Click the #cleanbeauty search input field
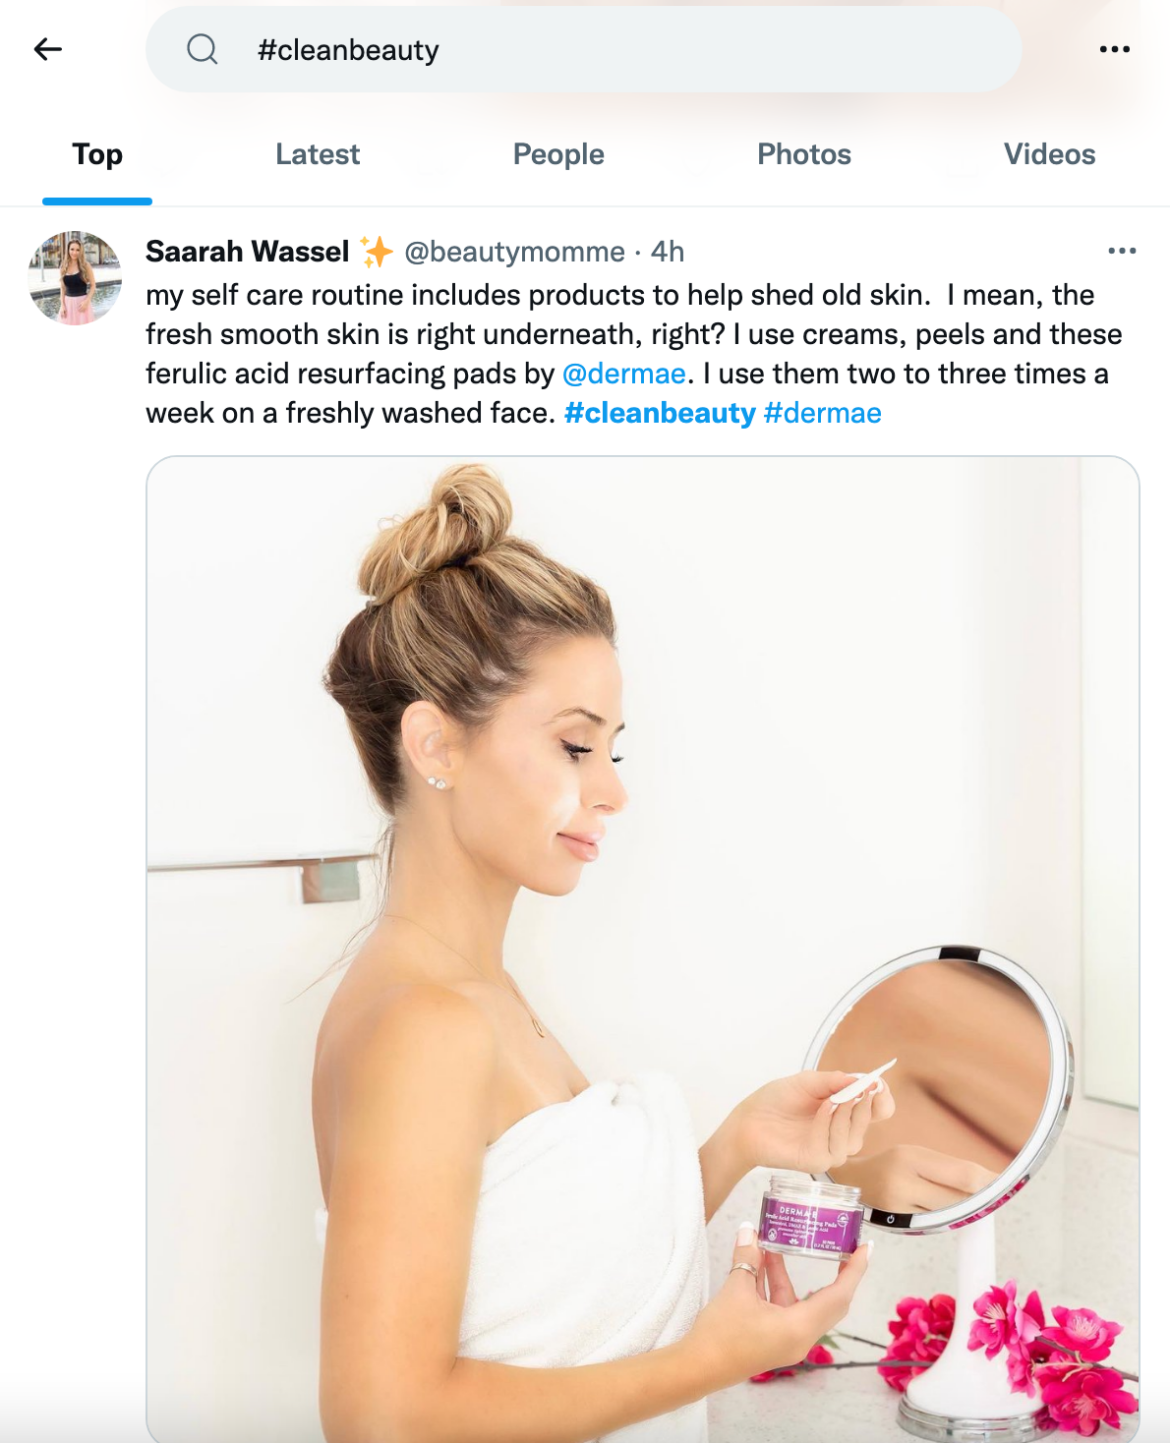The image size is (1170, 1443). pos(500,48)
